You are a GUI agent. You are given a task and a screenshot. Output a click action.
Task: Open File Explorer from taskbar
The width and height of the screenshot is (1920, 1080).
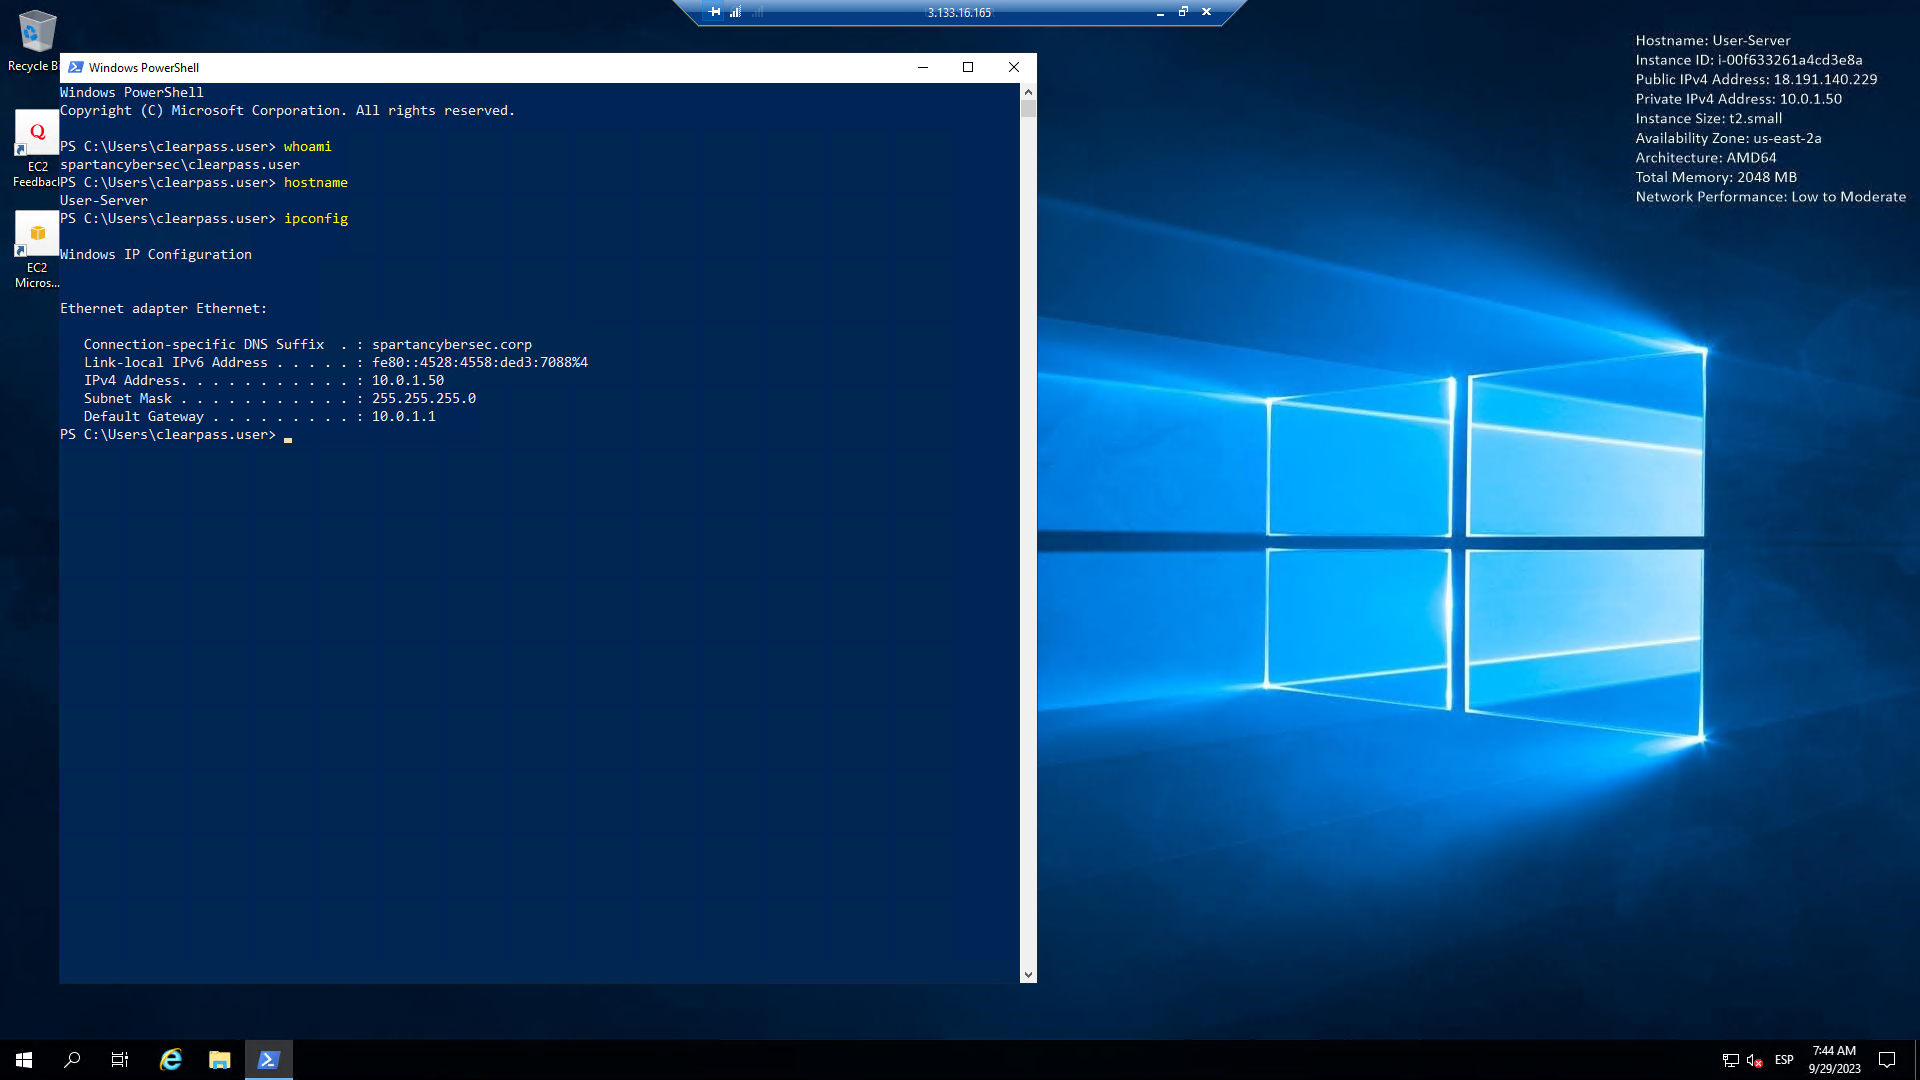(220, 1060)
